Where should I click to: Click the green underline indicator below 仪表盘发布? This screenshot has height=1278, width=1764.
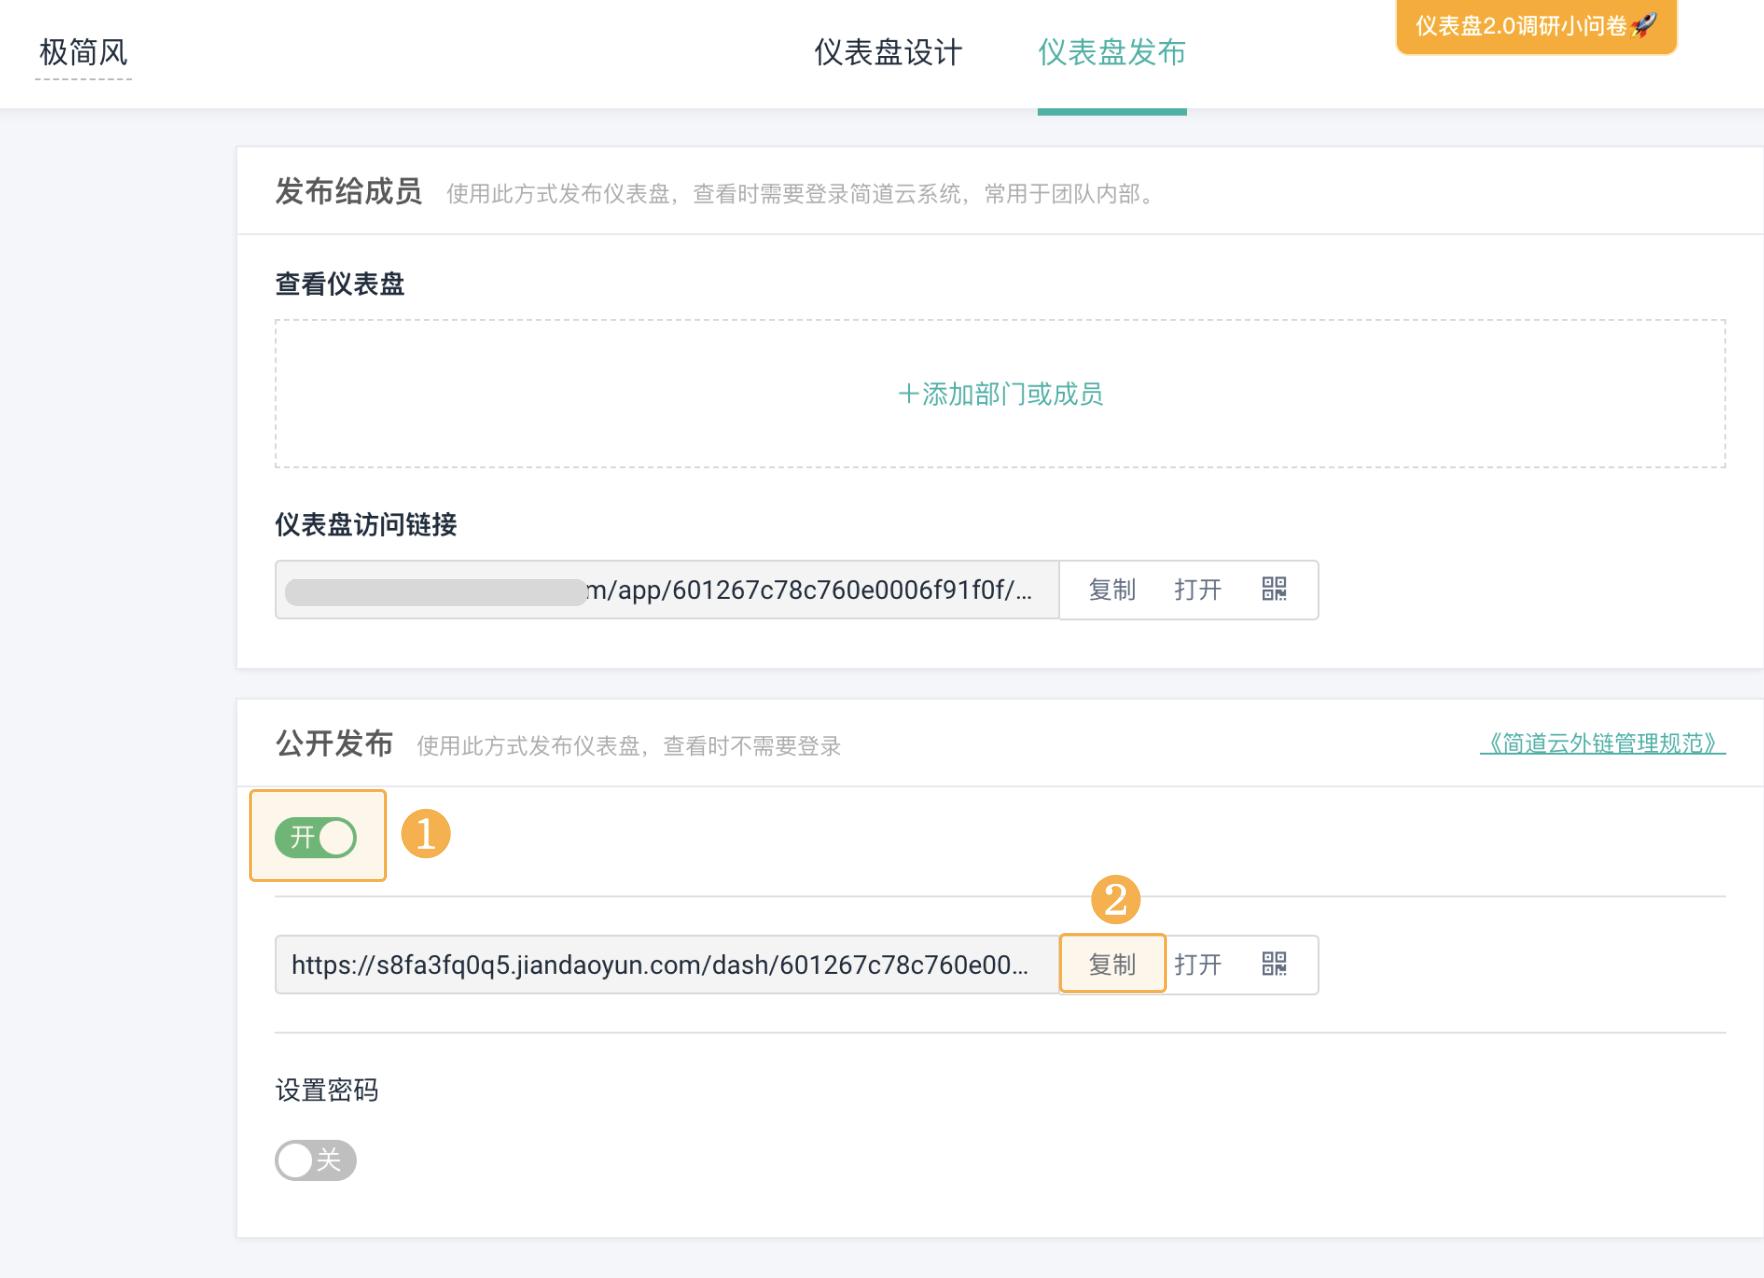pyautogui.click(x=1112, y=112)
